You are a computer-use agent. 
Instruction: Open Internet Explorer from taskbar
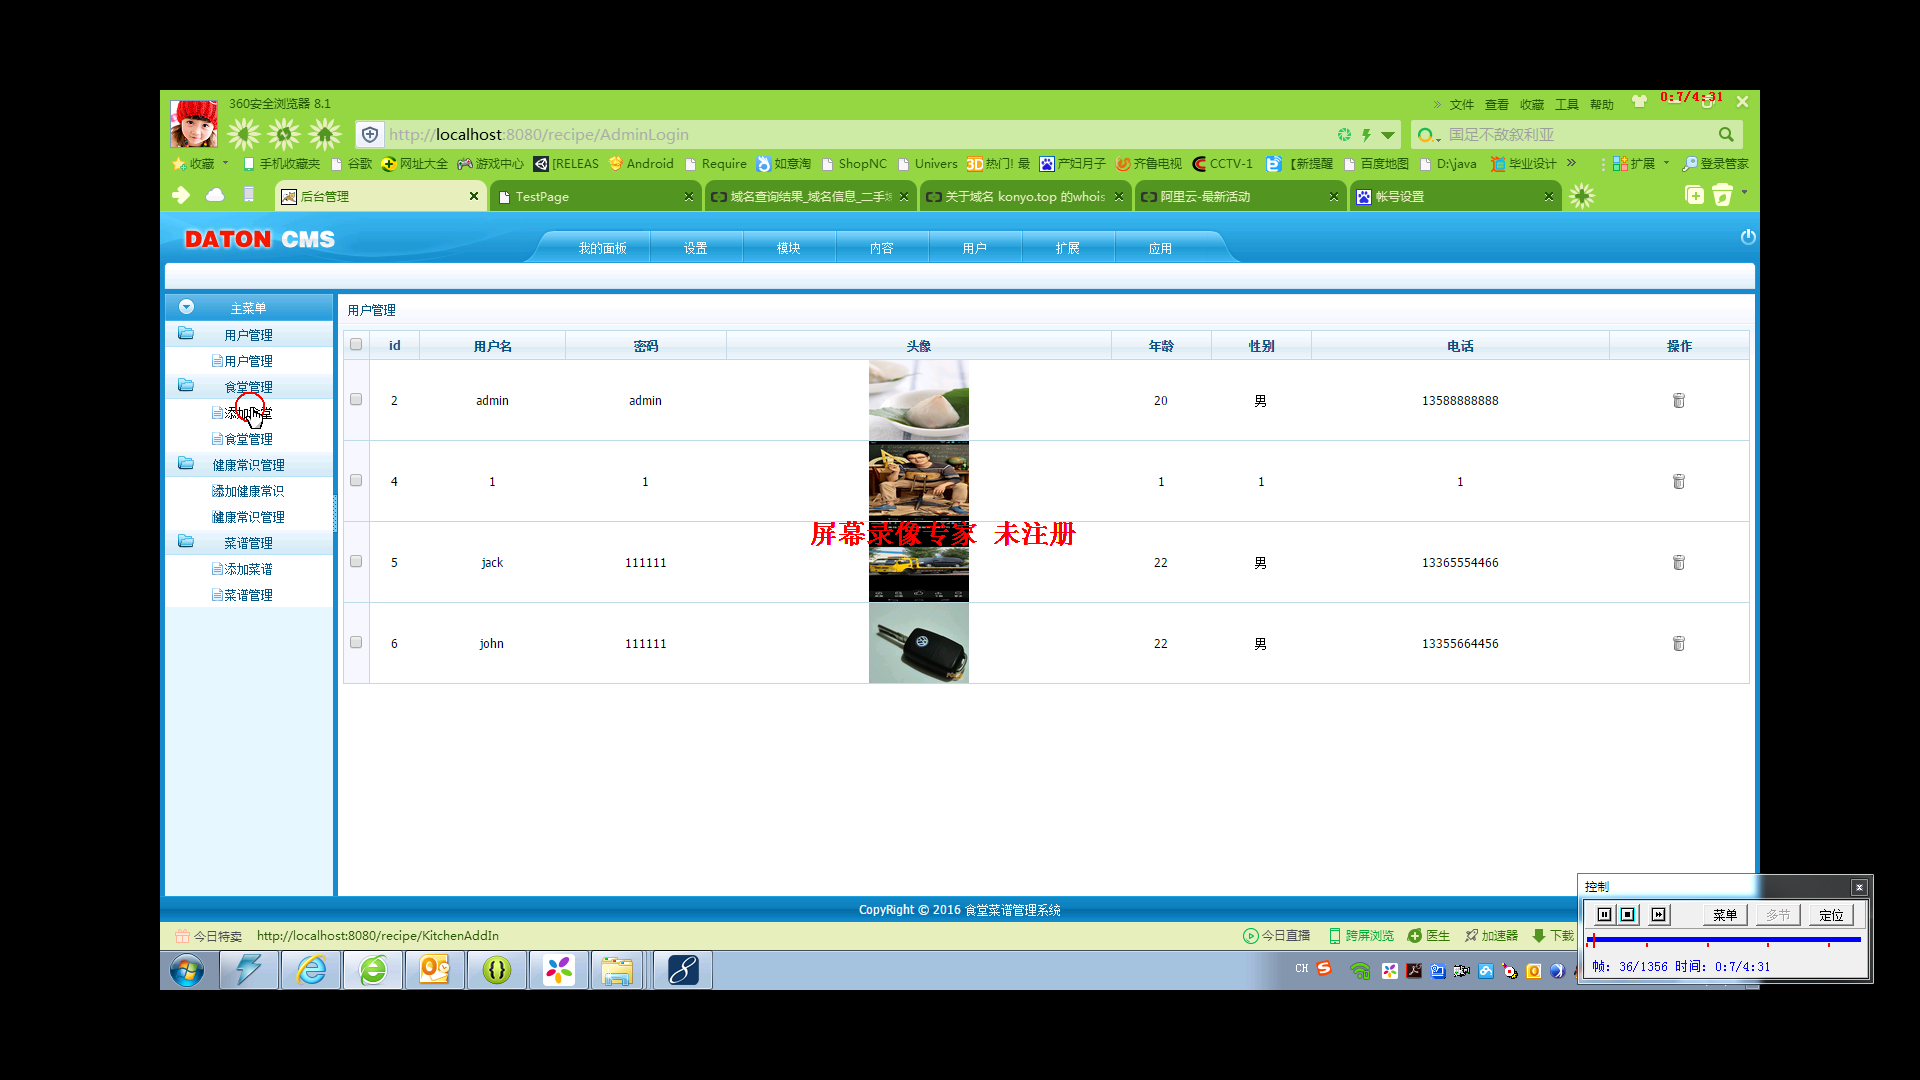(x=312, y=970)
